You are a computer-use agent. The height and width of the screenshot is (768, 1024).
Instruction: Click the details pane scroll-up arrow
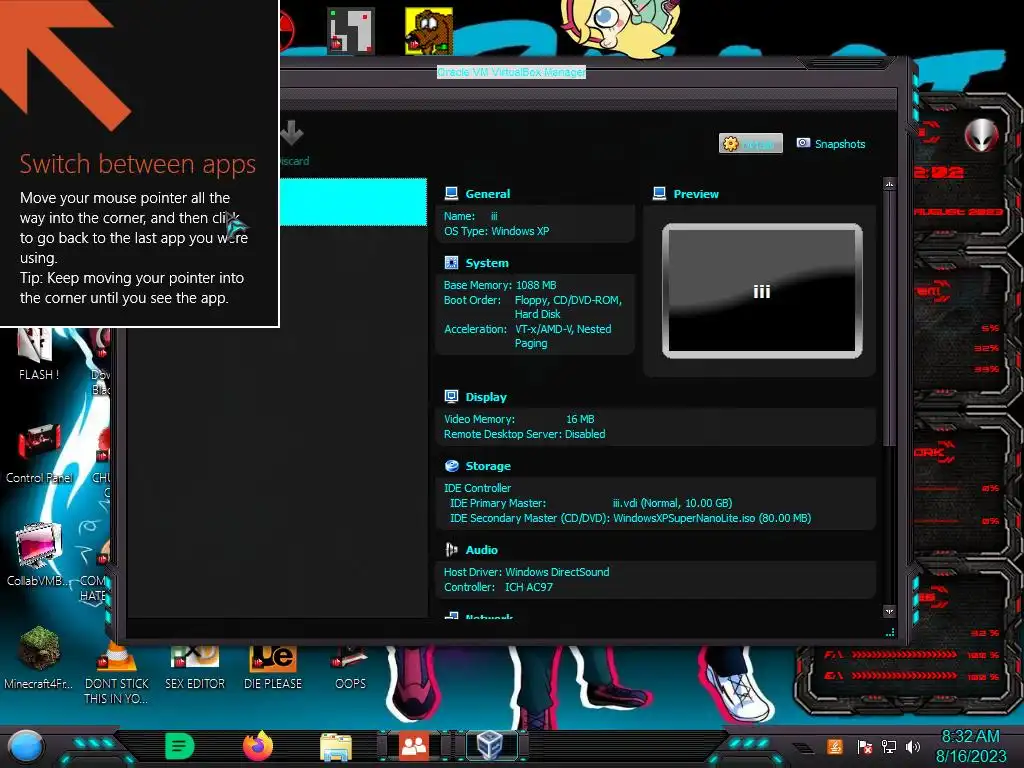pos(889,184)
